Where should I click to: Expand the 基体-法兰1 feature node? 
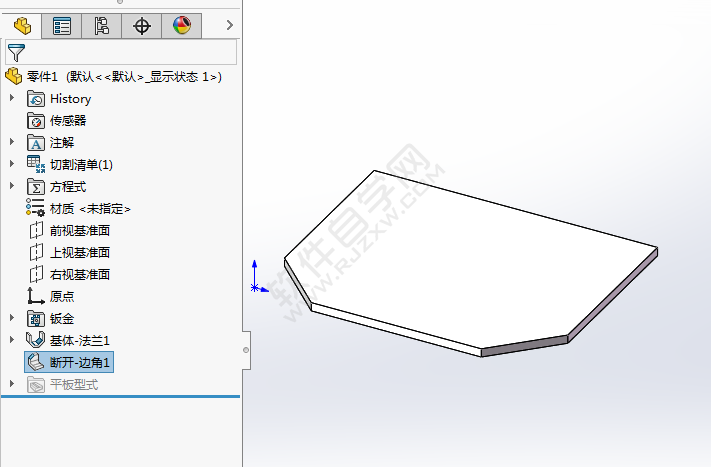12,340
